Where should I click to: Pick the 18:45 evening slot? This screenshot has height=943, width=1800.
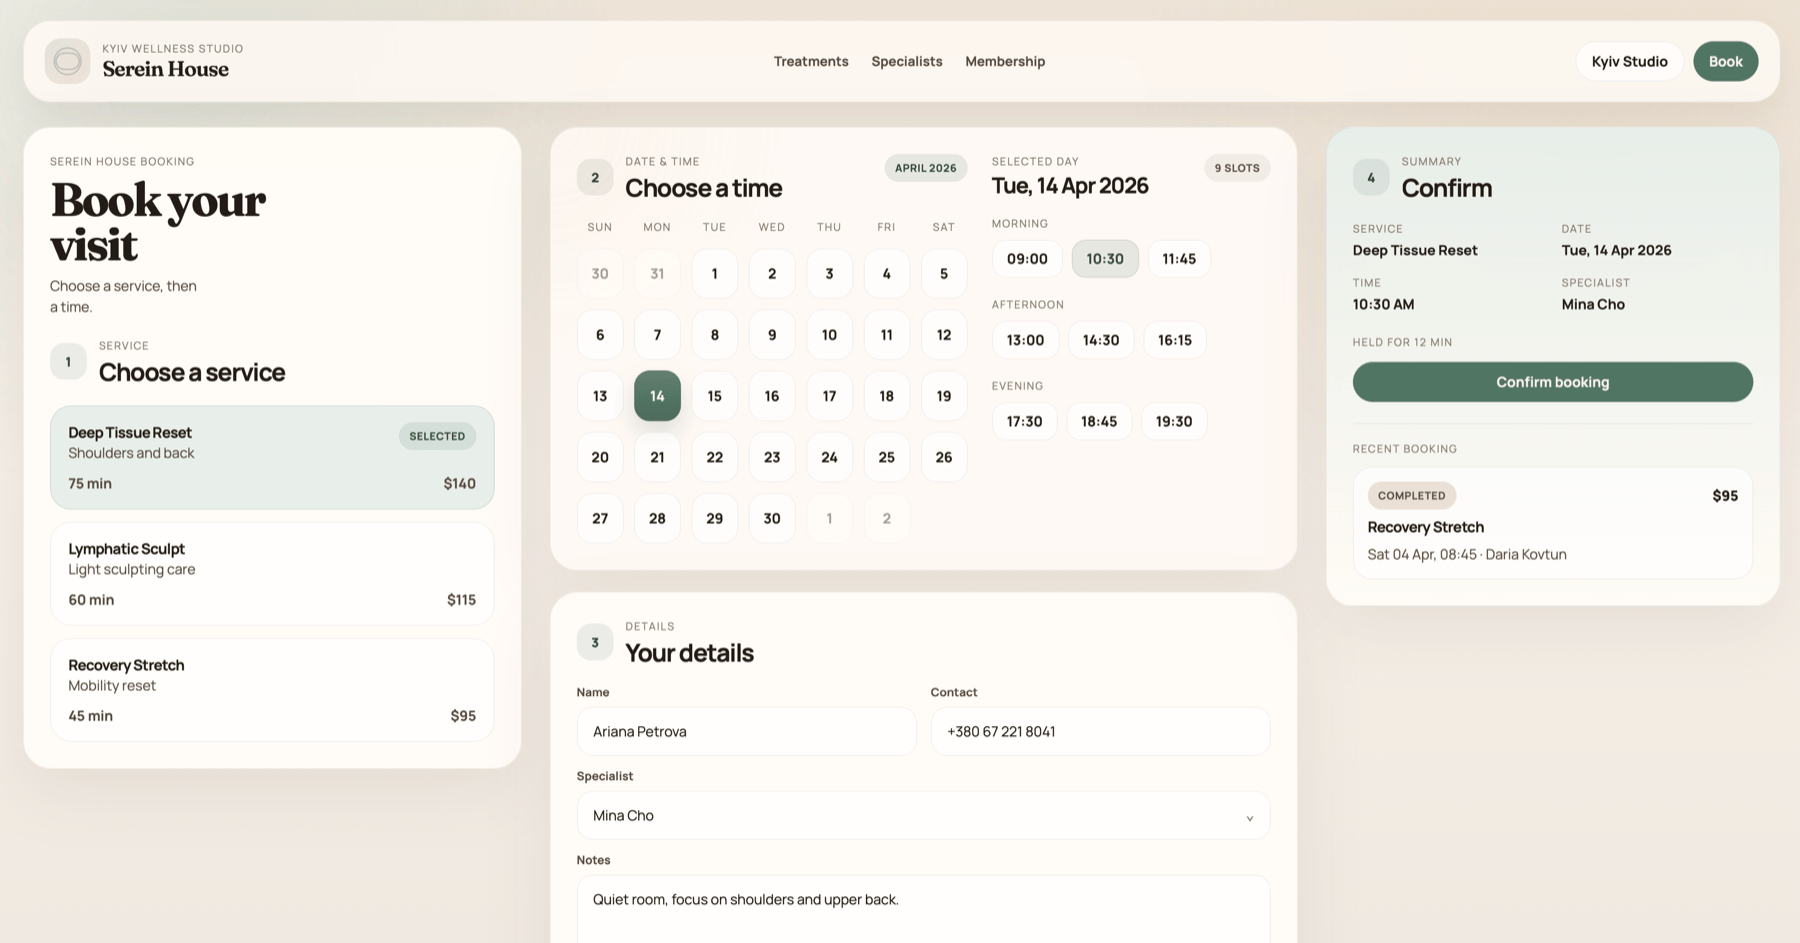(x=1099, y=421)
